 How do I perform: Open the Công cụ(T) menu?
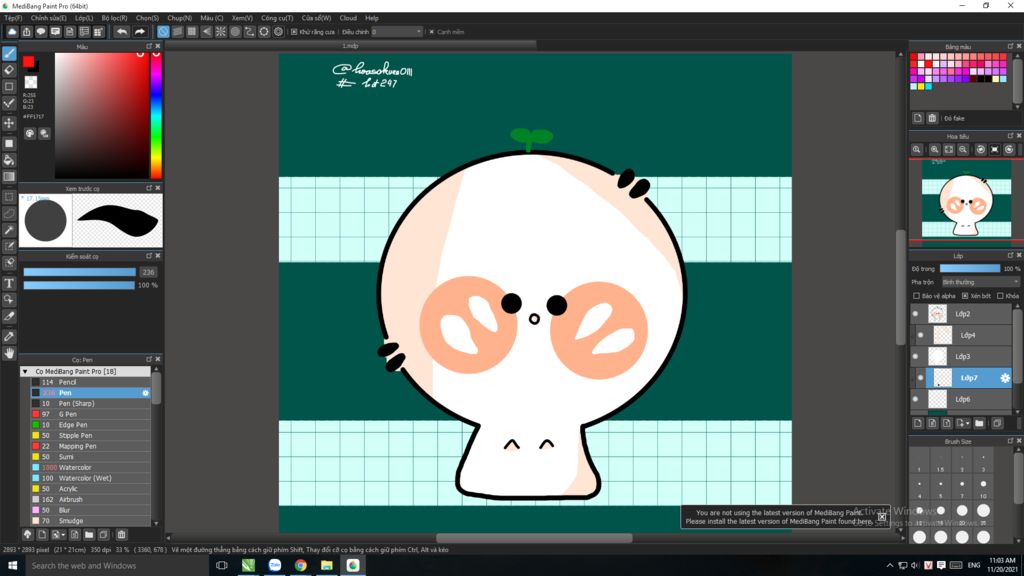pyautogui.click(x=277, y=18)
